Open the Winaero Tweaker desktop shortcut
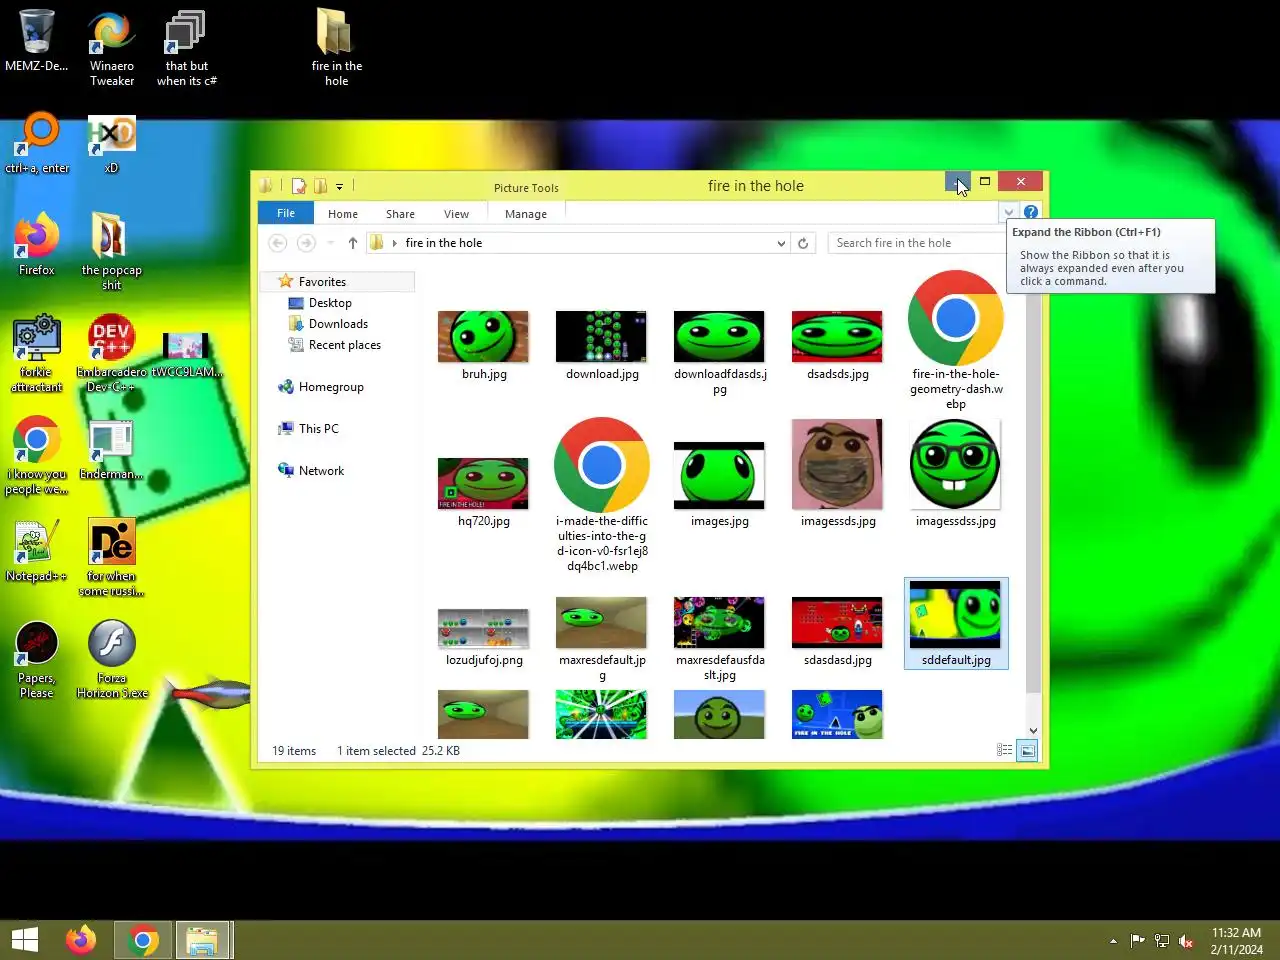Image resolution: width=1280 pixels, height=960 pixels. tap(112, 48)
